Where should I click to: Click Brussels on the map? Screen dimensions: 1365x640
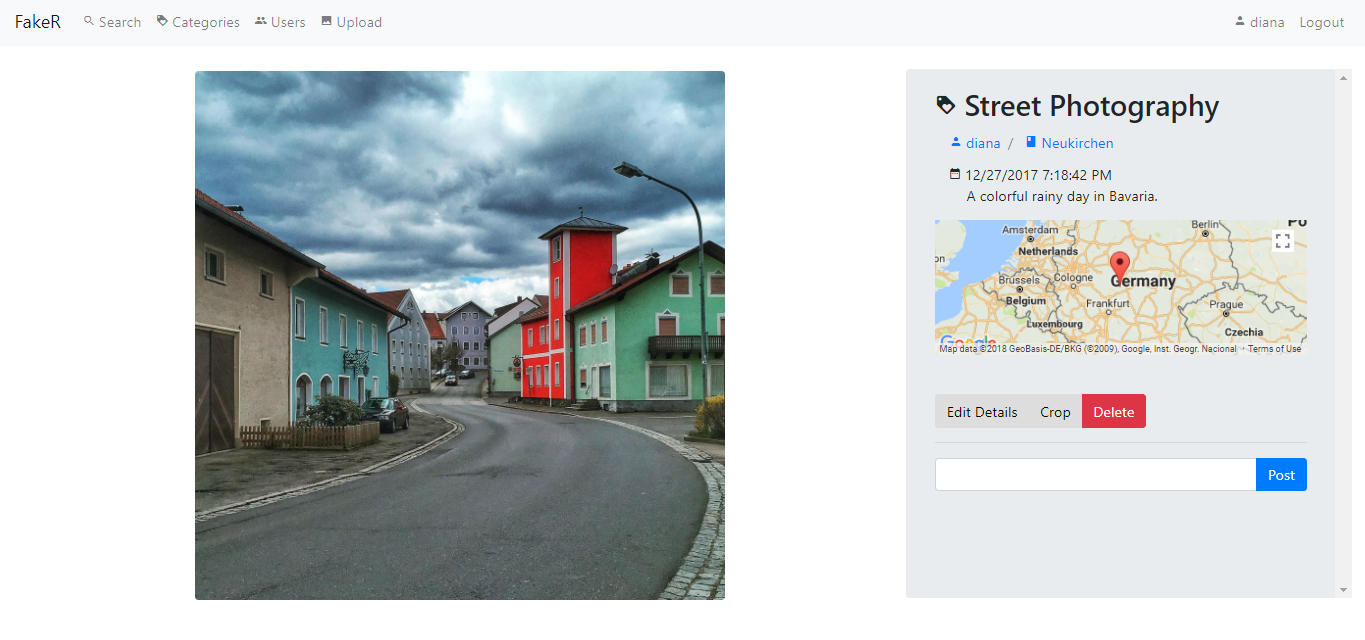tap(1019, 281)
